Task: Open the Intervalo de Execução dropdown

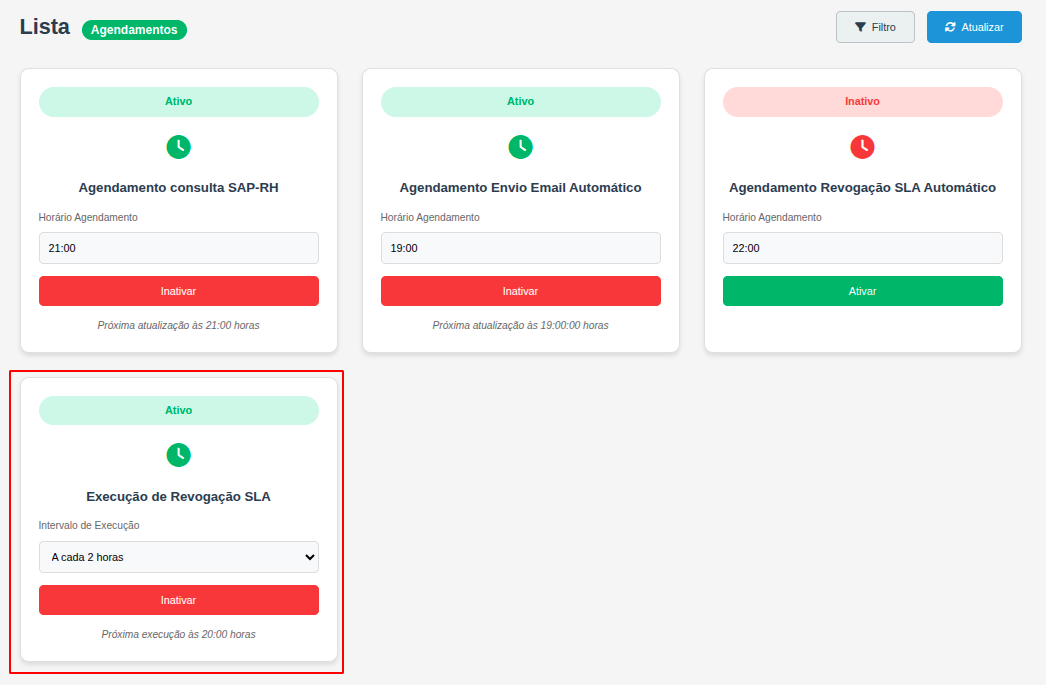Action: click(x=178, y=557)
